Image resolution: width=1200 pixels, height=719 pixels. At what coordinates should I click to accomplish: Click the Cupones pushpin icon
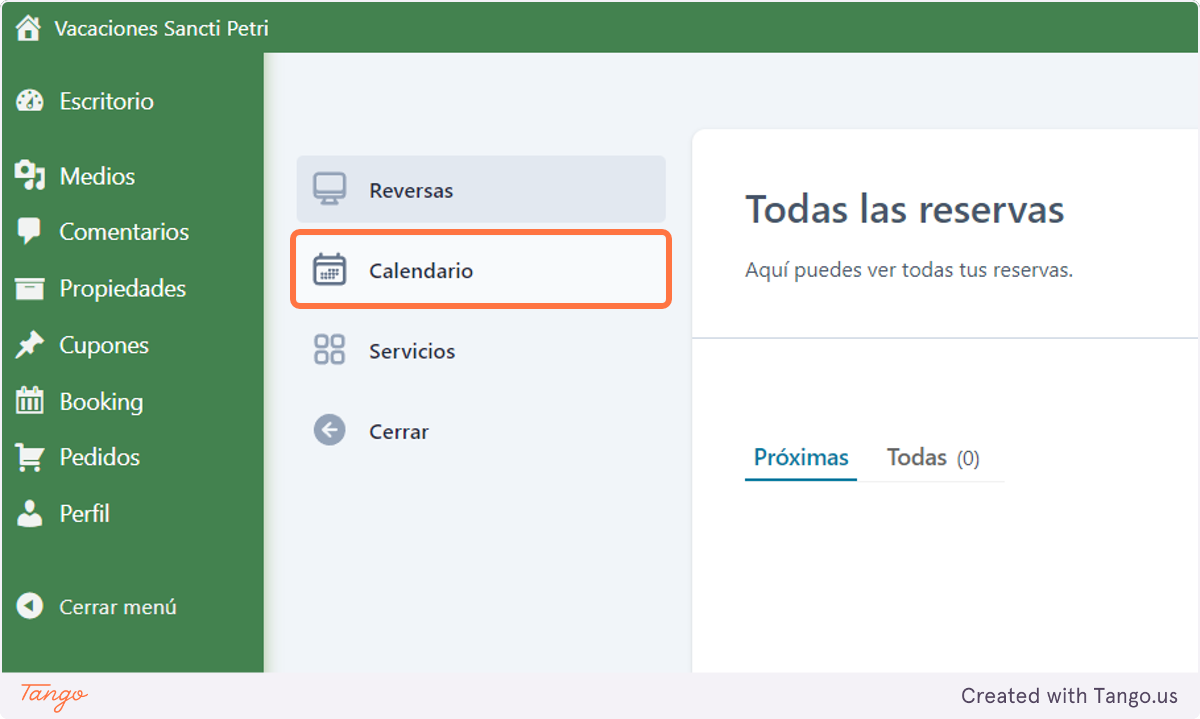click(x=30, y=345)
